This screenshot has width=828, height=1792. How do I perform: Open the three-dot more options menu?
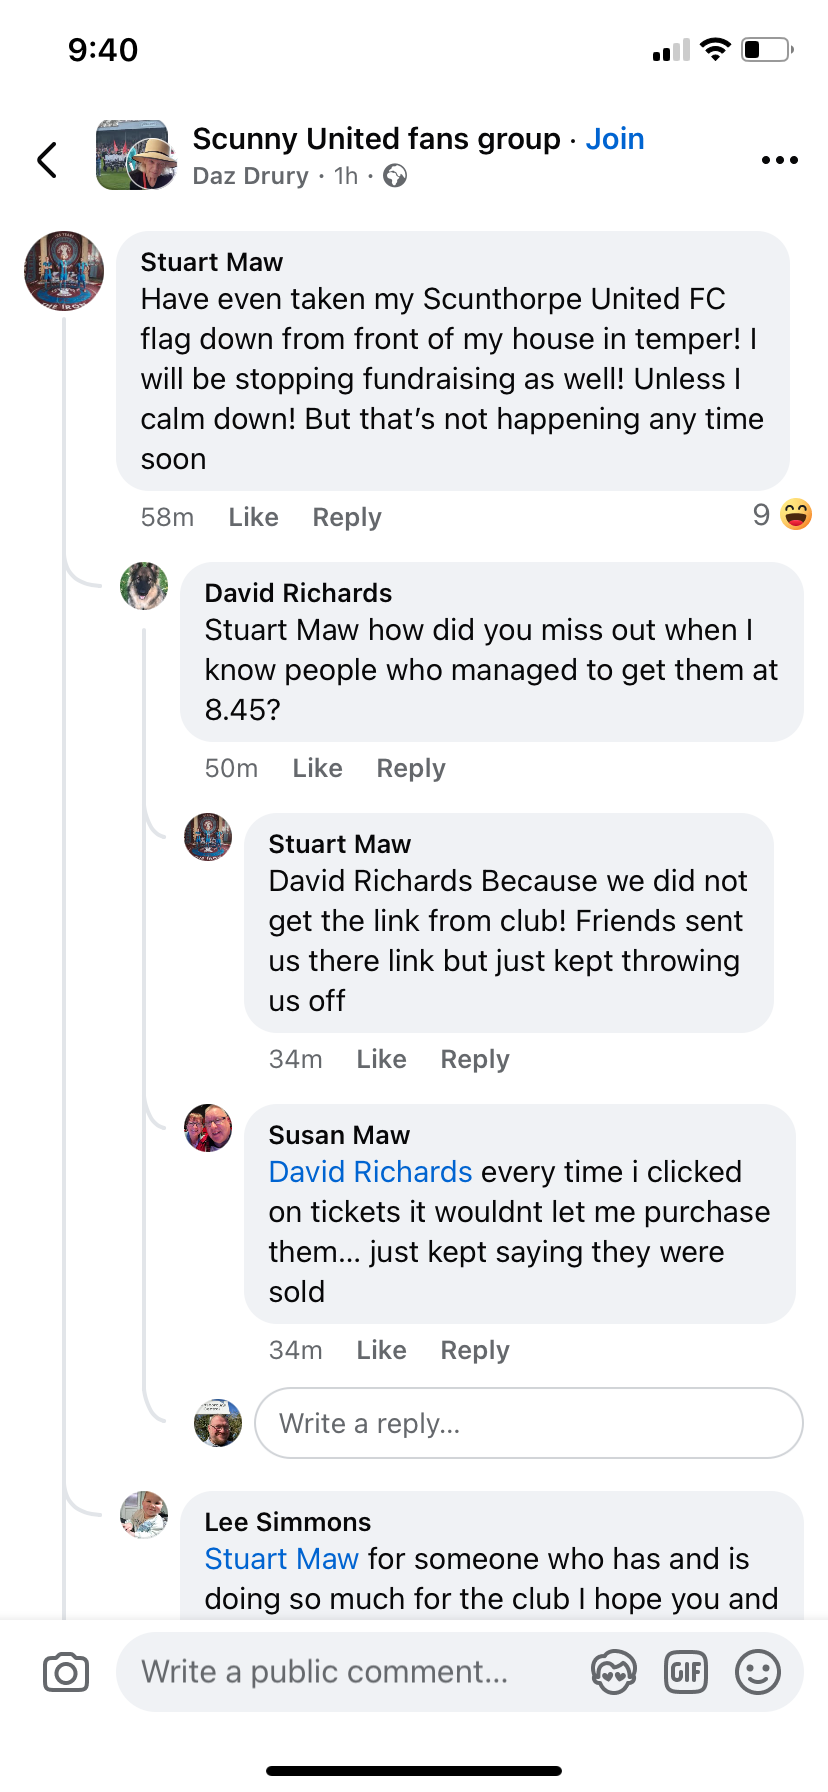(779, 160)
